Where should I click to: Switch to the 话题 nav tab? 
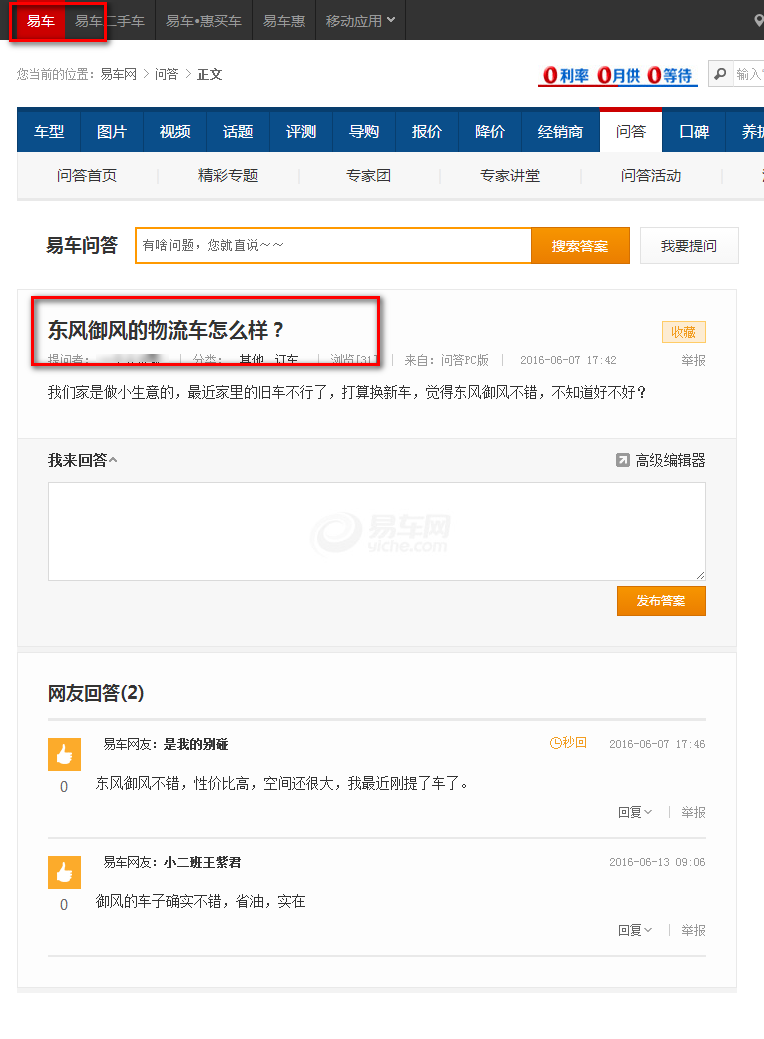[238, 131]
